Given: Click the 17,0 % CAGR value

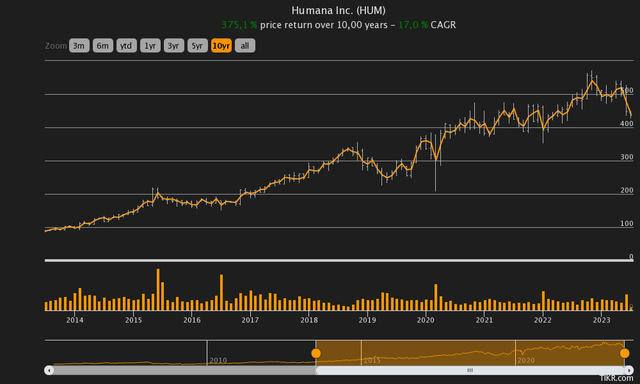Looking at the screenshot, I should click(x=413, y=25).
